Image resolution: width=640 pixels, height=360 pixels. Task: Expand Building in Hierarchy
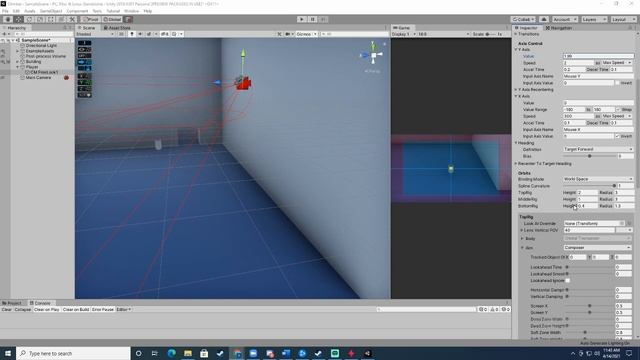(x=18, y=62)
